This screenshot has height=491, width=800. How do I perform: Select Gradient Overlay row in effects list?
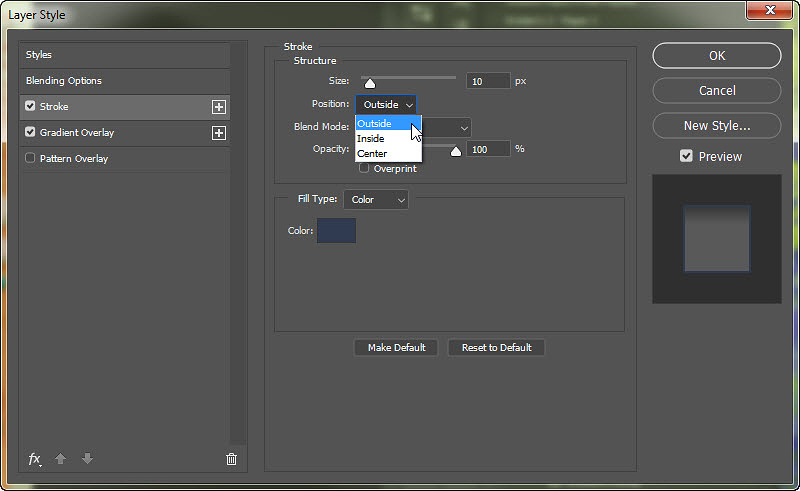[x=125, y=133]
